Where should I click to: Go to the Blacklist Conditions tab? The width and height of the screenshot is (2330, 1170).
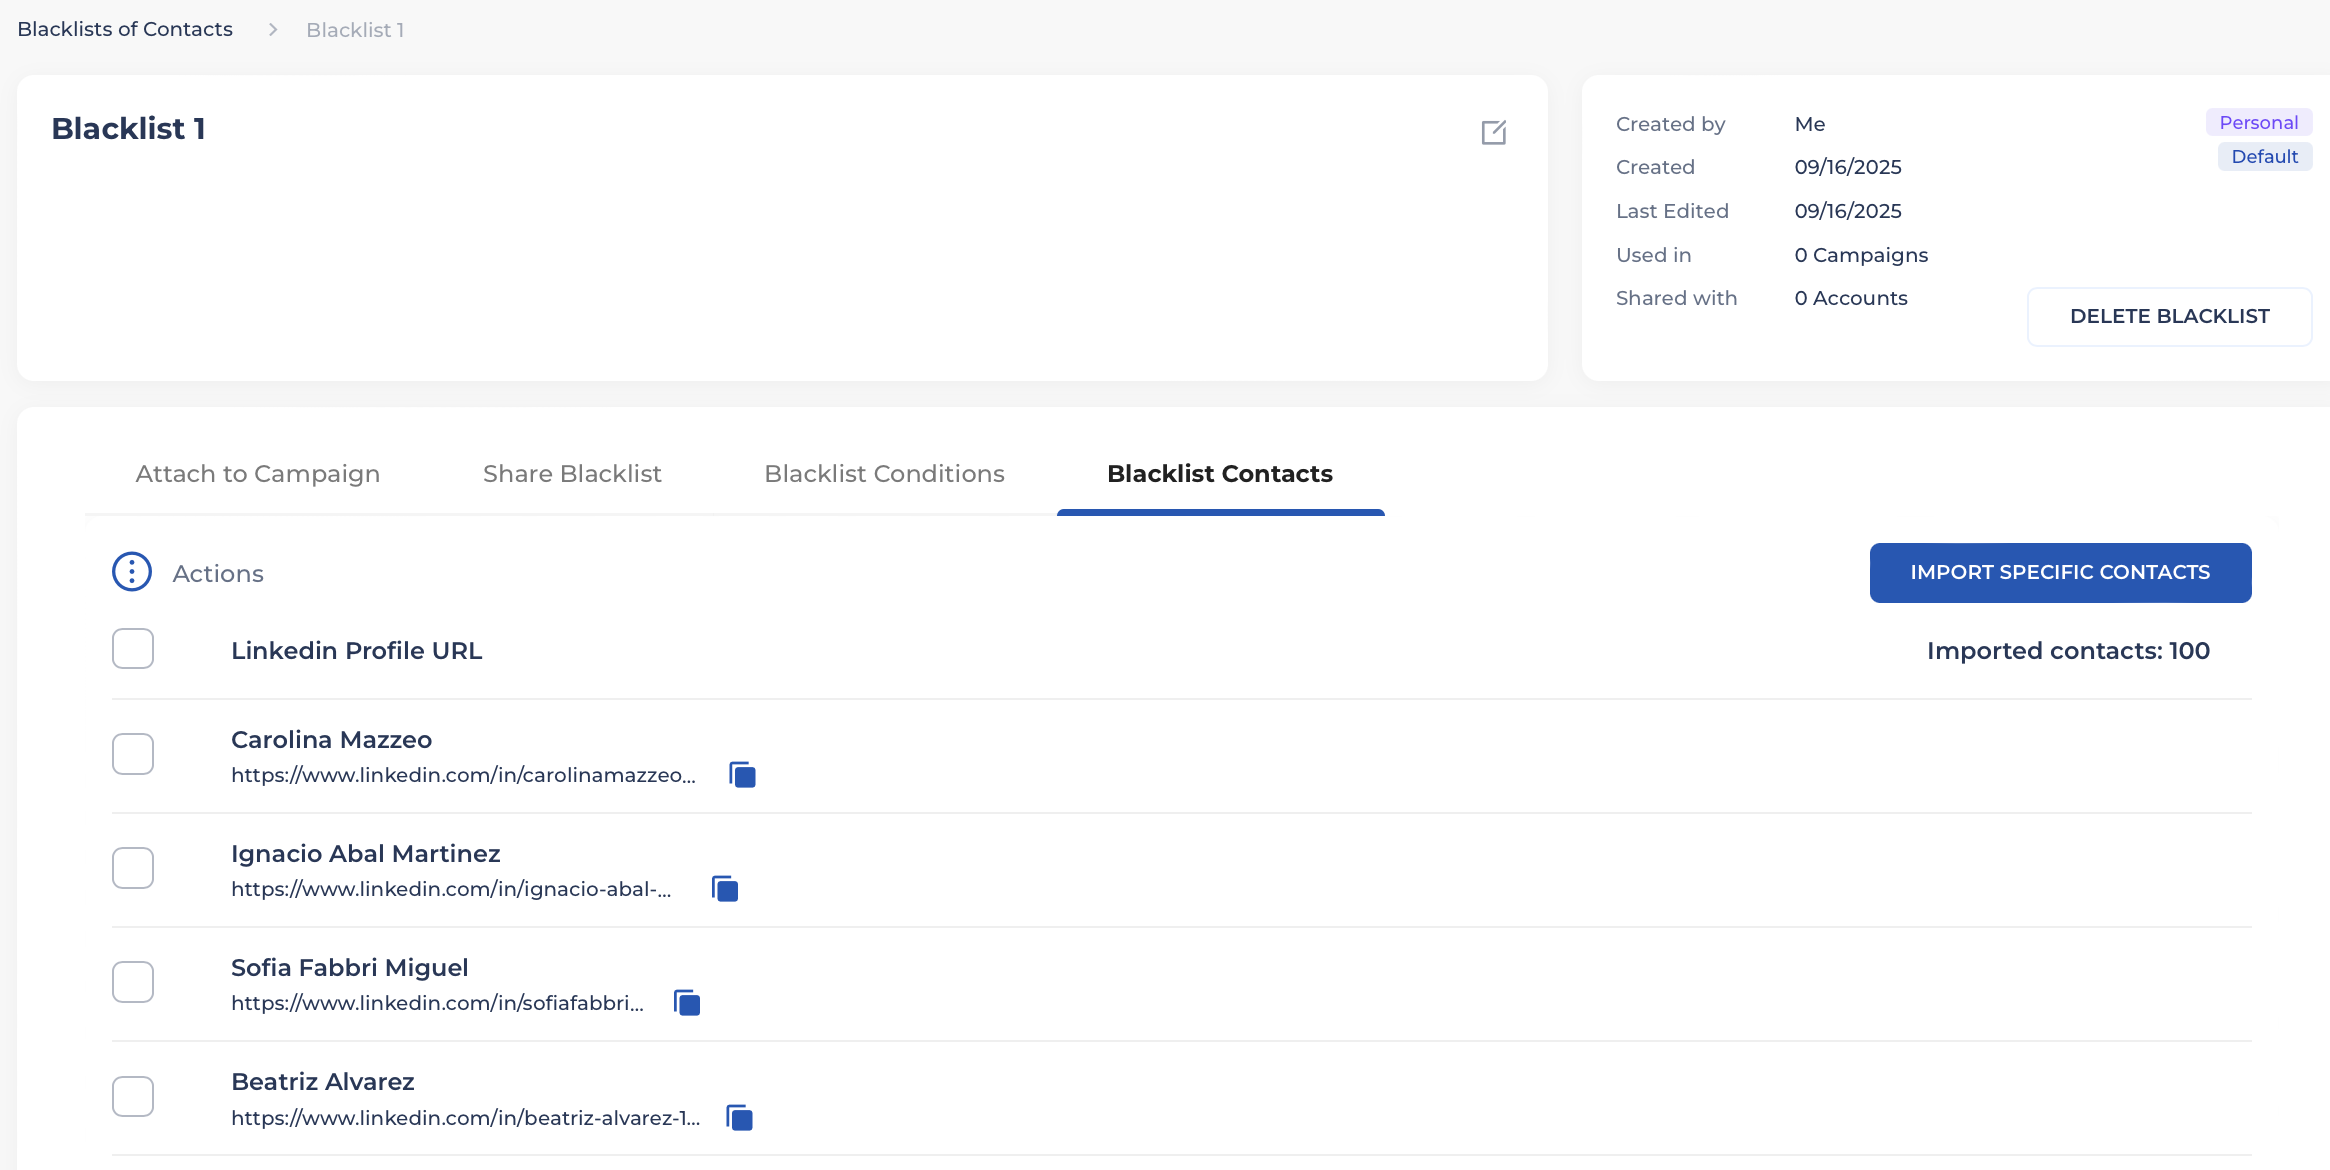(x=884, y=474)
